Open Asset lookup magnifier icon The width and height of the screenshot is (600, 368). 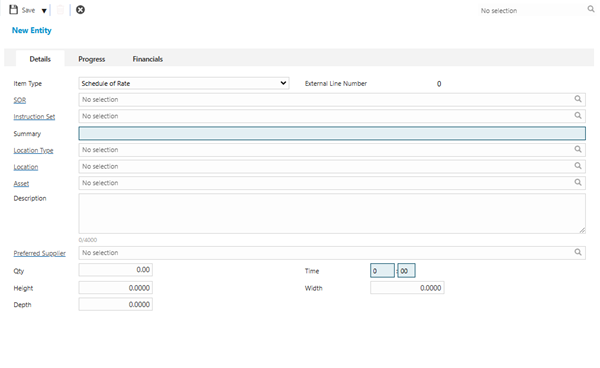tap(578, 182)
